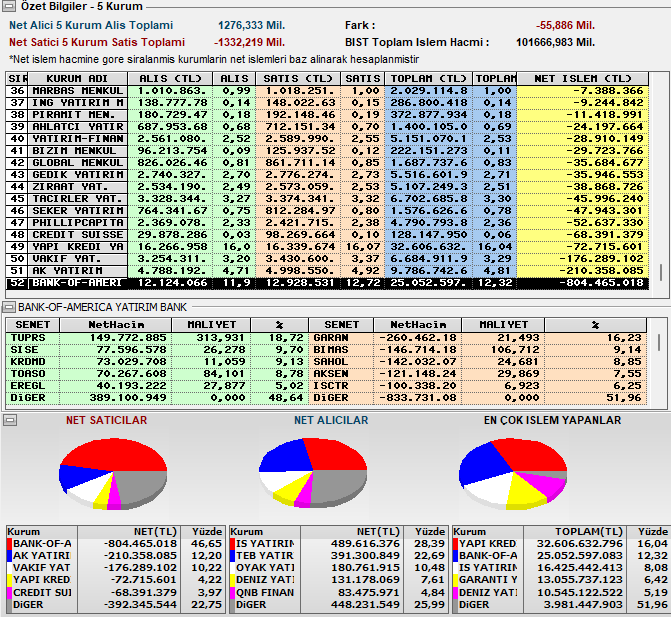This screenshot has height=617, width=671.
Task: Collapse the BANK-OF-AMERICA YATIRIM BANK panel
Action: click(x=9, y=307)
